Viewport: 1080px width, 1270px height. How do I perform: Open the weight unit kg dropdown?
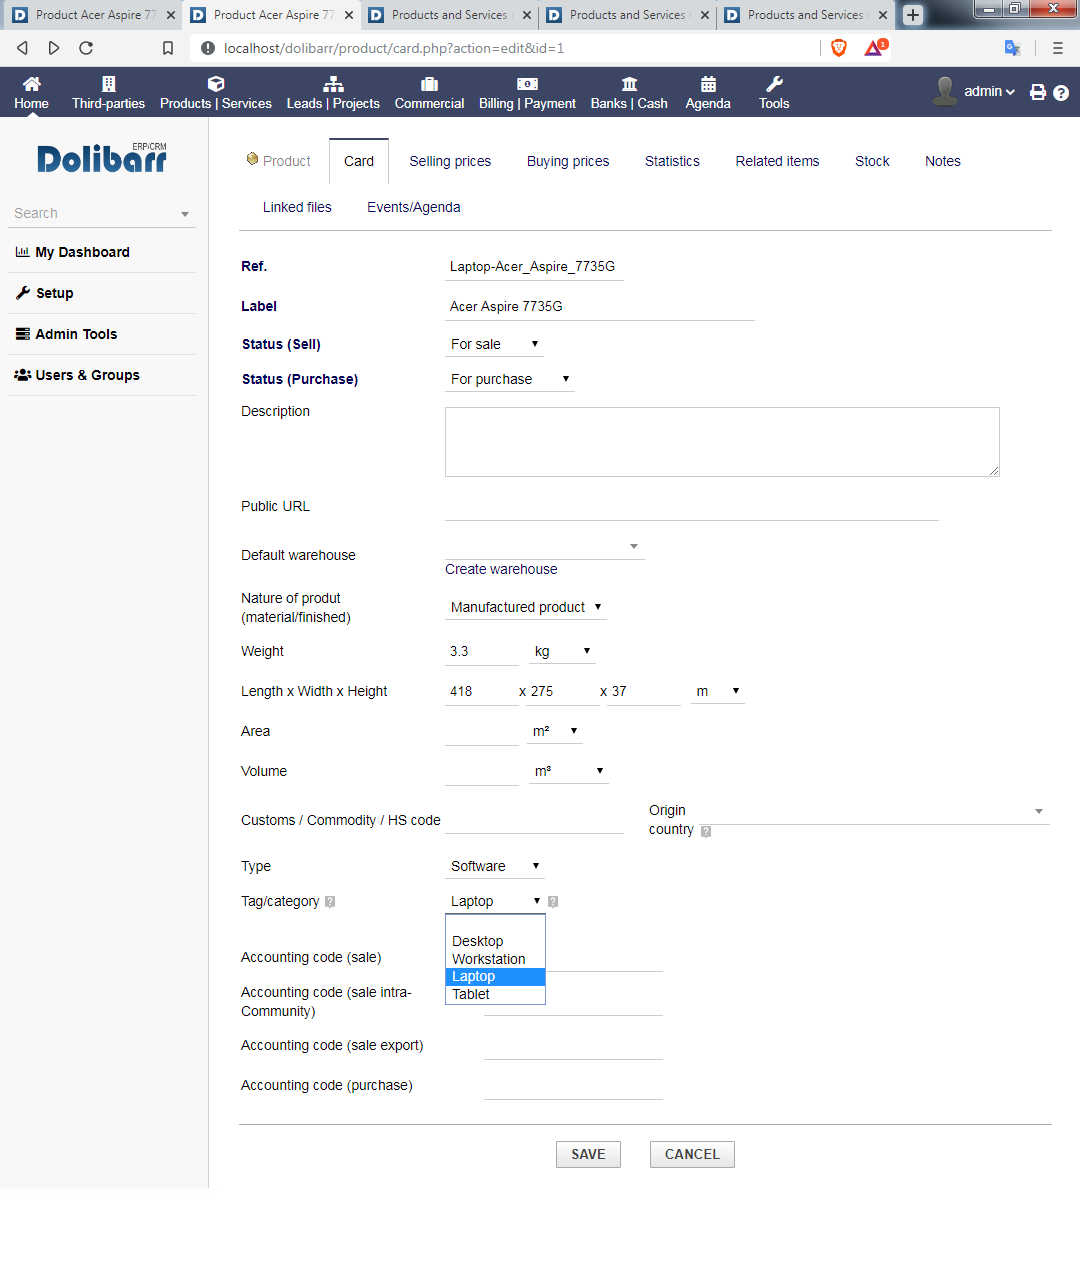click(562, 651)
